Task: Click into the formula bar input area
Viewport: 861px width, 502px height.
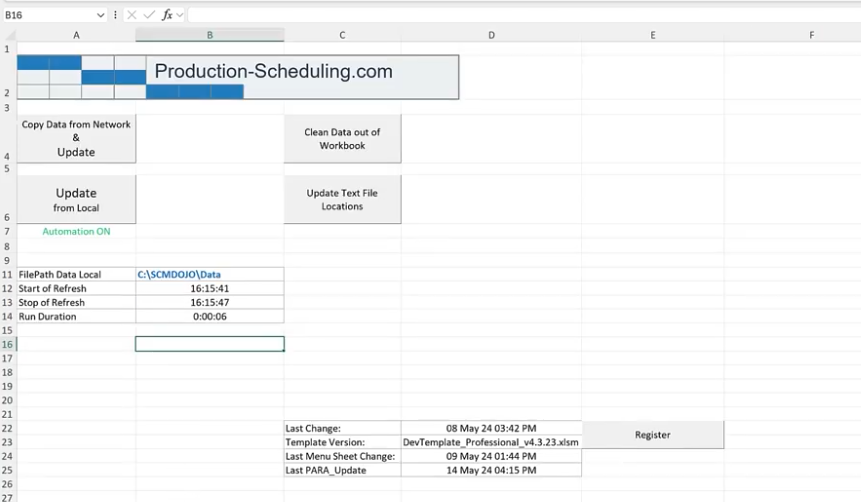Action: tap(524, 15)
